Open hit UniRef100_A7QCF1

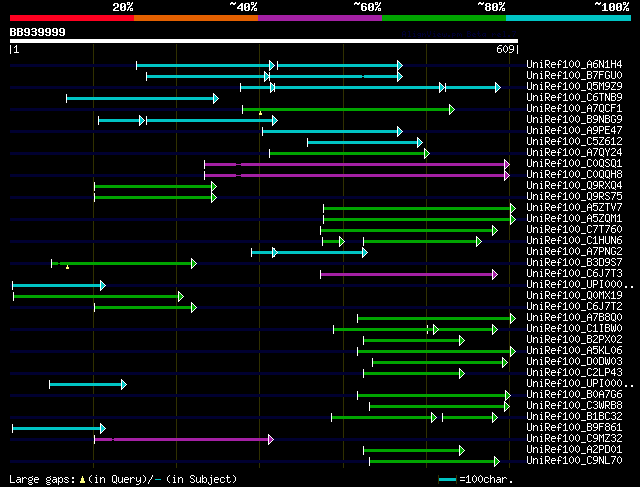point(574,109)
